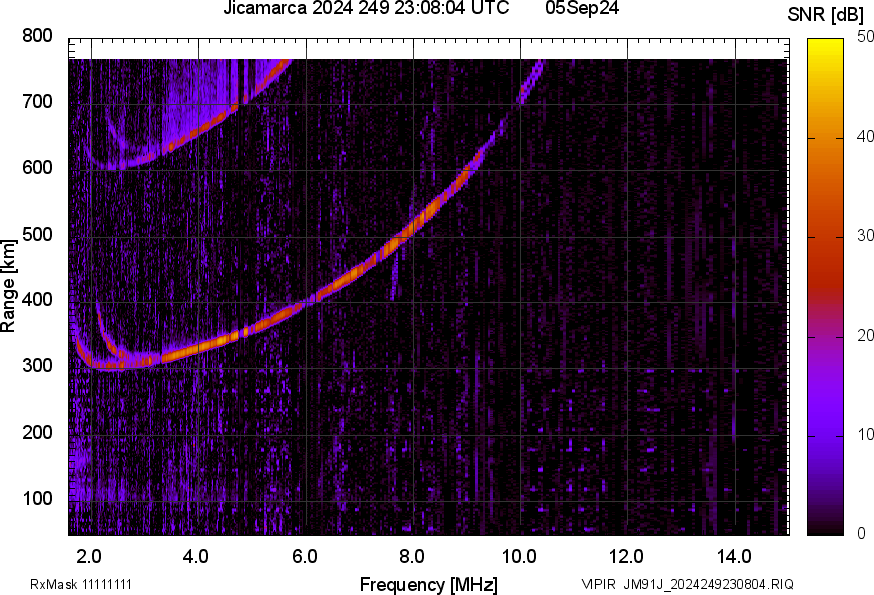
Task: Click the range axis tick '200'
Action: click(37, 432)
